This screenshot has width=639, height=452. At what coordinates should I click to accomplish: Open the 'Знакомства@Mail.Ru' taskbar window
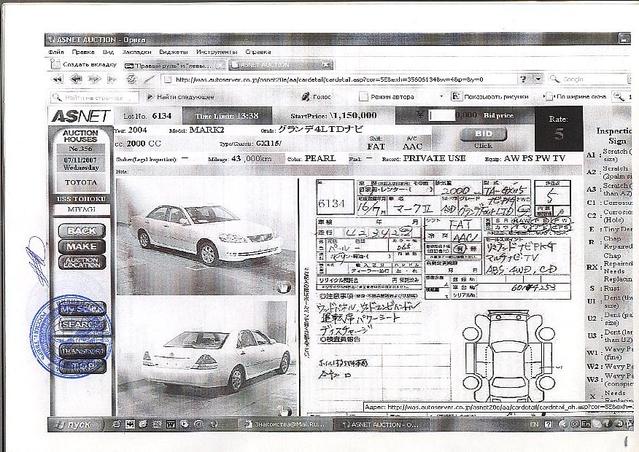pos(284,424)
